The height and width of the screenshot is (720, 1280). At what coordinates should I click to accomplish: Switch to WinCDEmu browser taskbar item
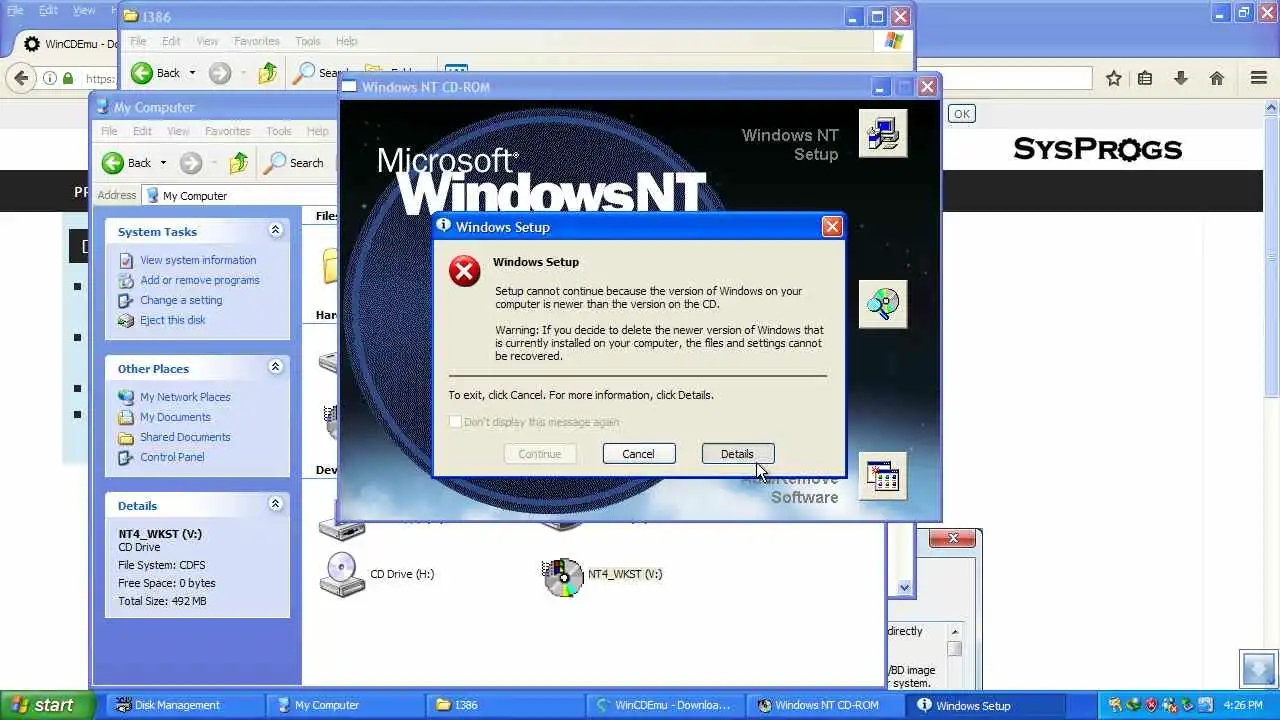click(663, 705)
